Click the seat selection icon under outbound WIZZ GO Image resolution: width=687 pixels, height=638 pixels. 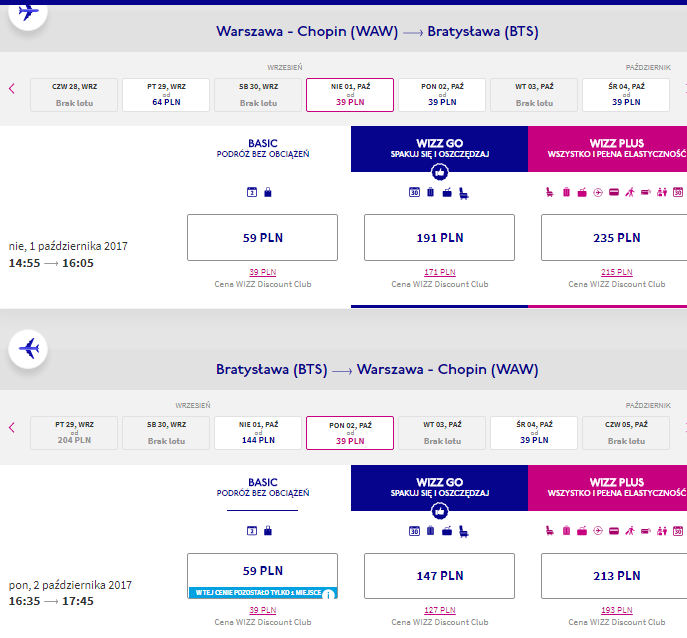[x=464, y=193]
